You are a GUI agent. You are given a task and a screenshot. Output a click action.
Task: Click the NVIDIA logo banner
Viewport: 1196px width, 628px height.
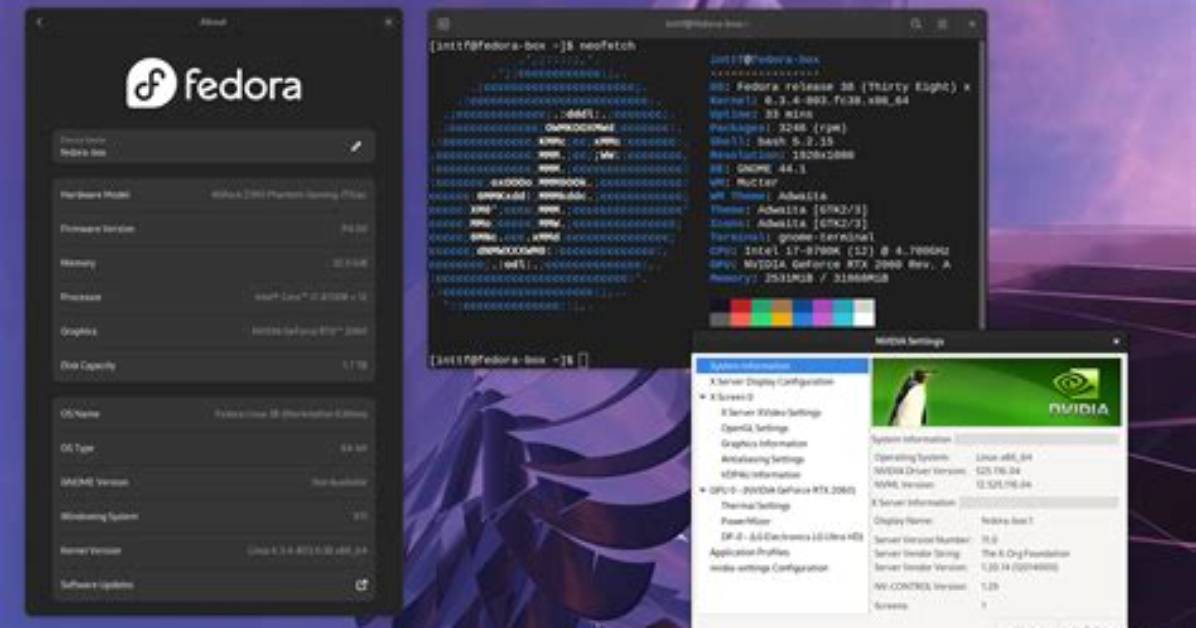coord(996,391)
